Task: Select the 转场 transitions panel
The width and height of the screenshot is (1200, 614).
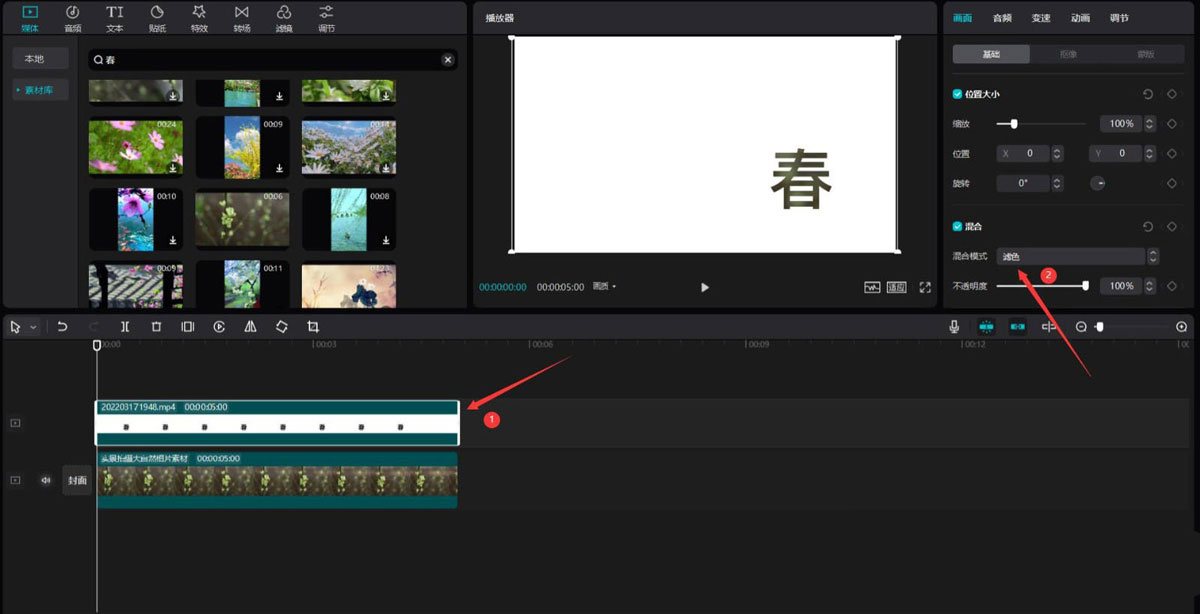Action: click(240, 17)
